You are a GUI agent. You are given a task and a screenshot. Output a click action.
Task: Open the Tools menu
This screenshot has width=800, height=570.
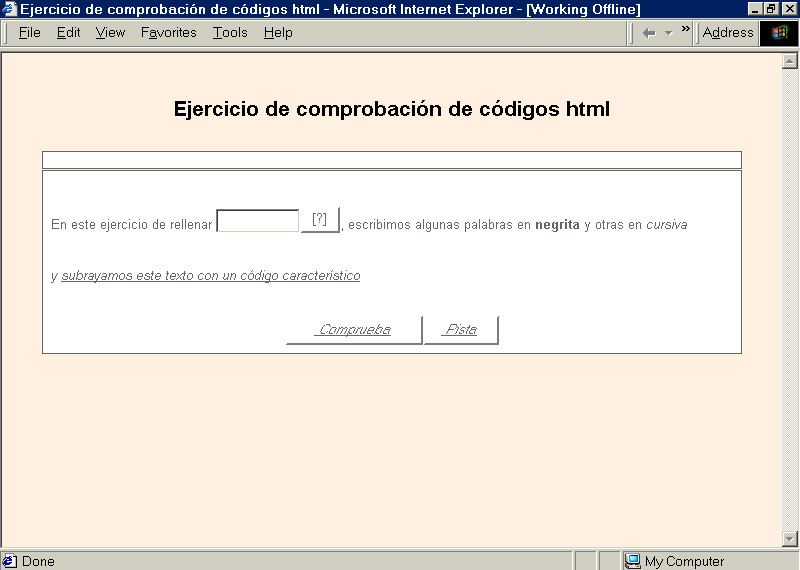[x=230, y=33]
